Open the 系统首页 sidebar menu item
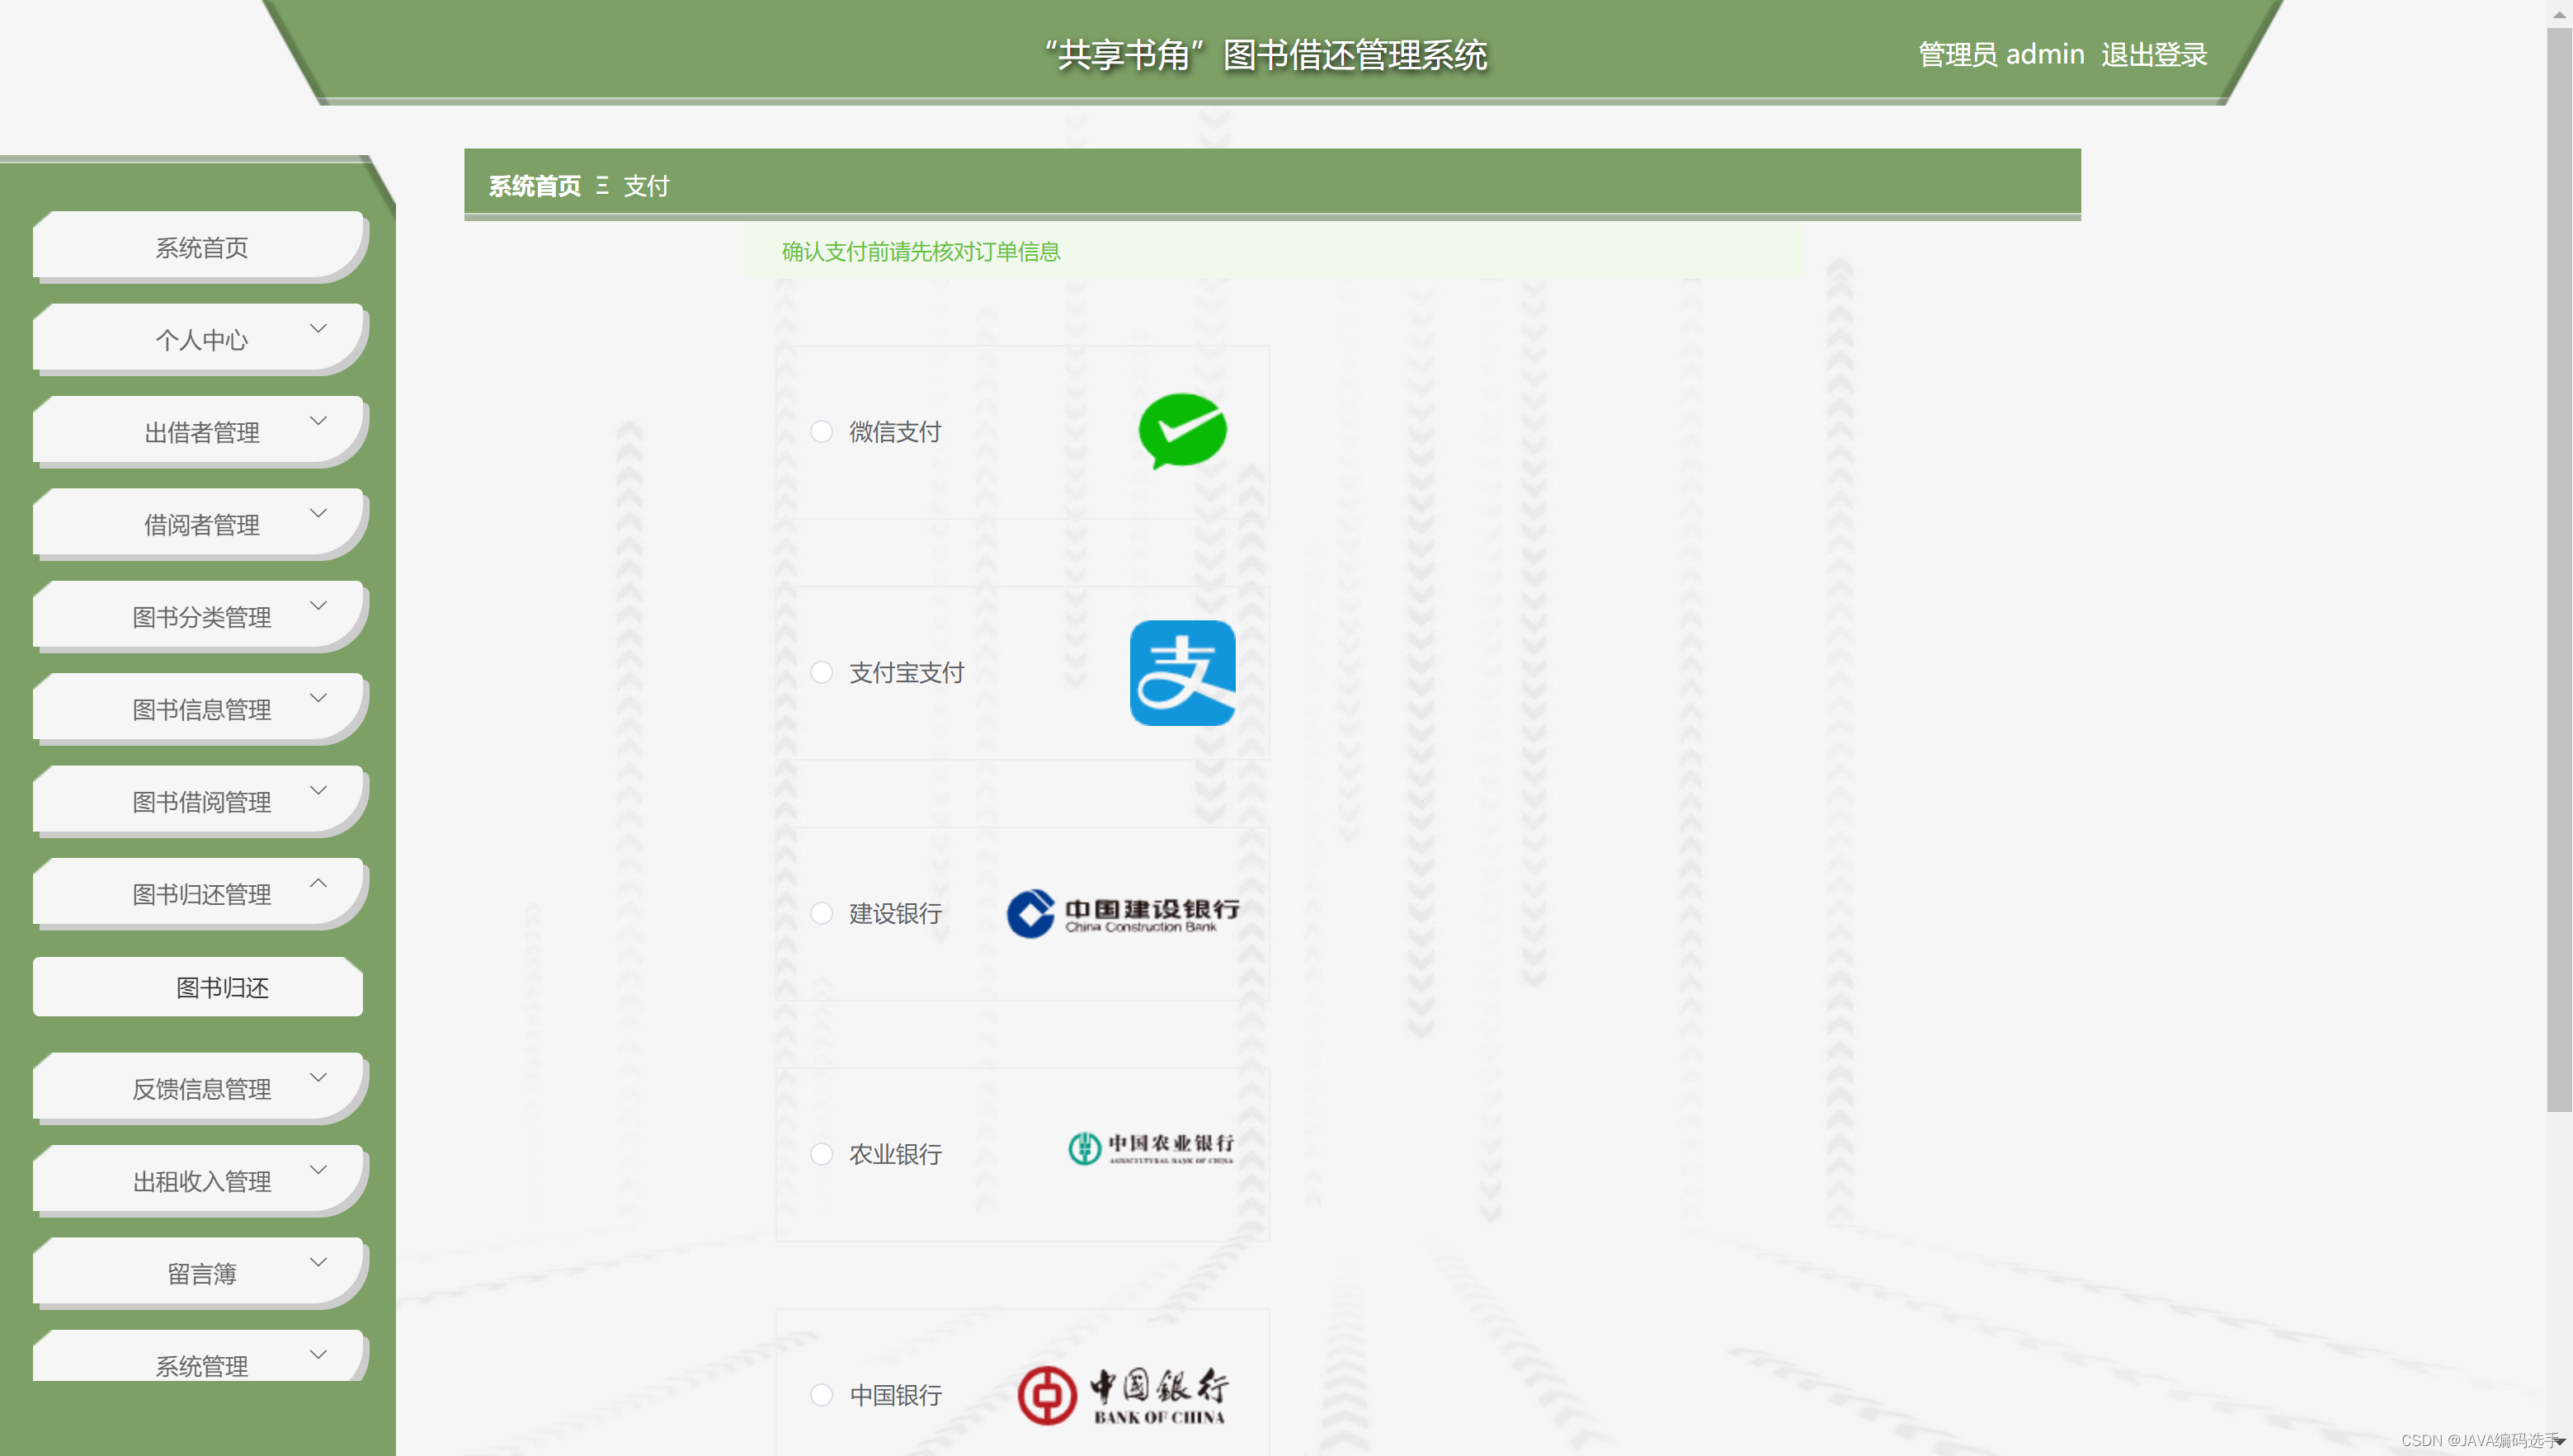The height and width of the screenshot is (1456, 2573). click(201, 247)
